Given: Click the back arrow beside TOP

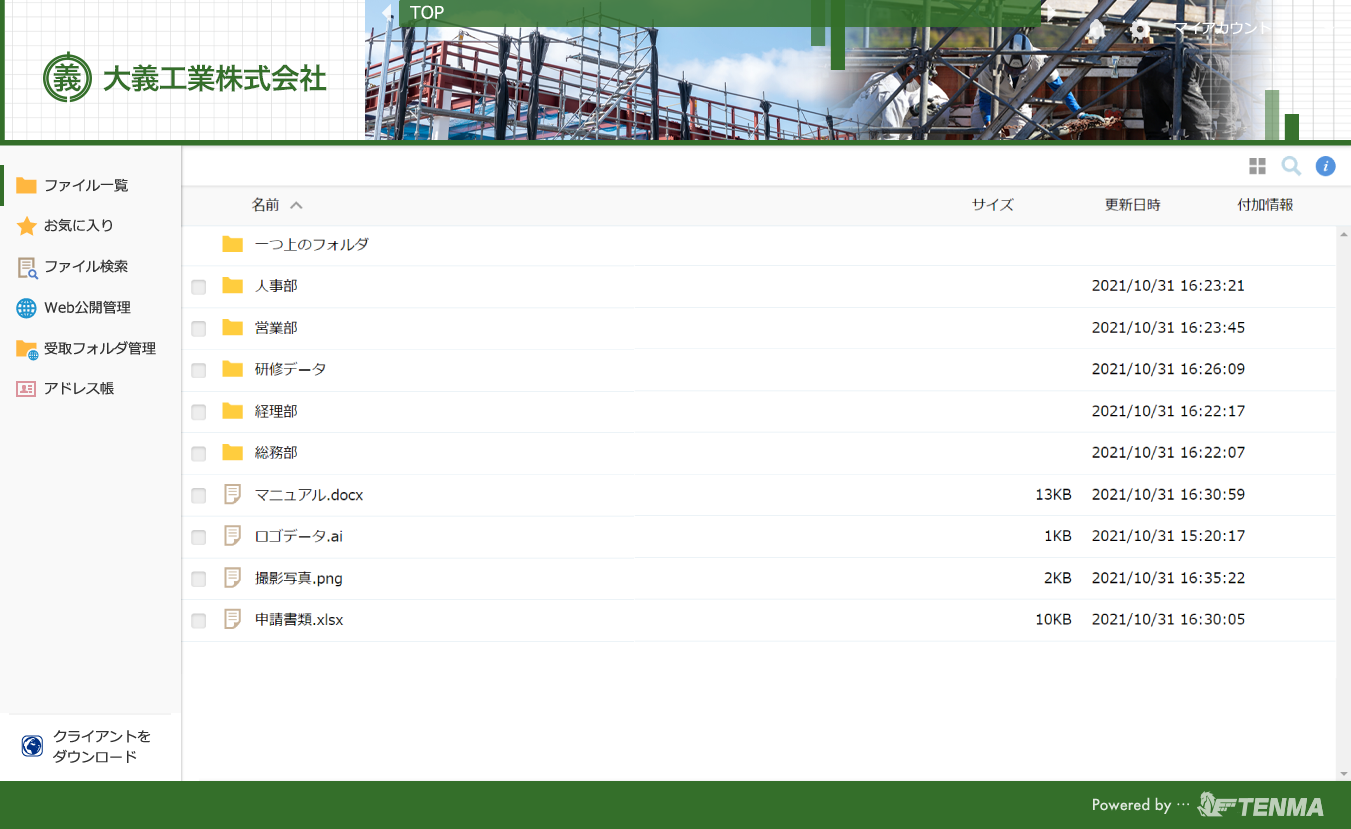Looking at the screenshot, I should pyautogui.click(x=387, y=13).
